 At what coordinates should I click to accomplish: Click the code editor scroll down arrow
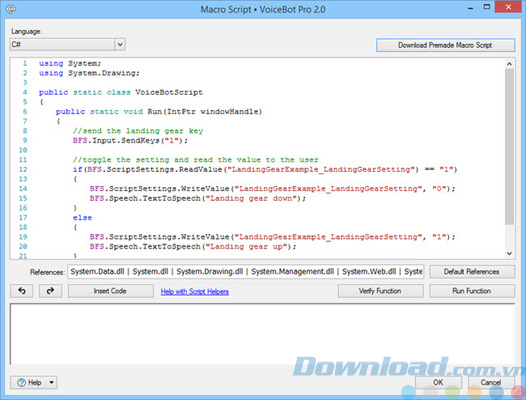509,253
